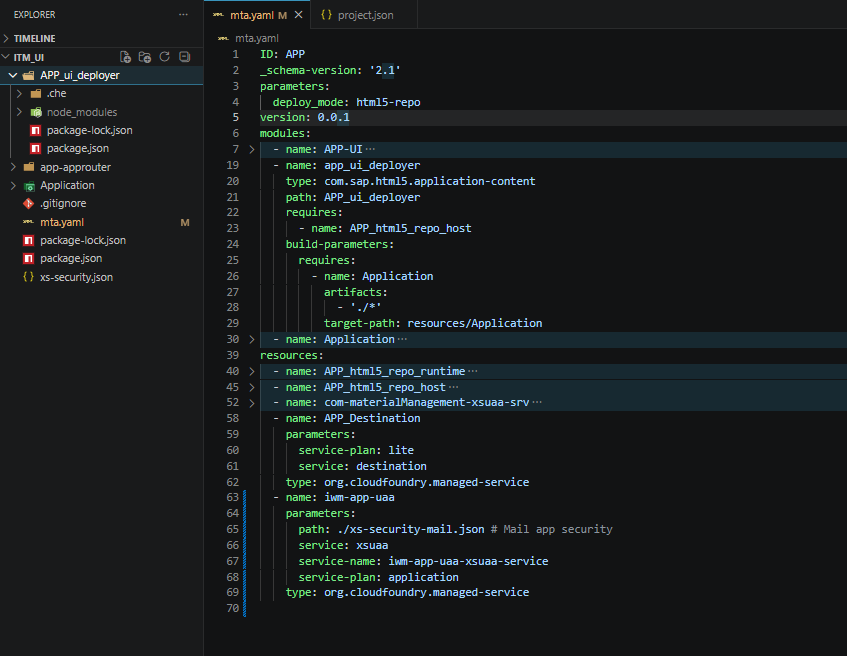Collapse the ITM_UI workspace section
This screenshot has width=847, height=656.
6,57
